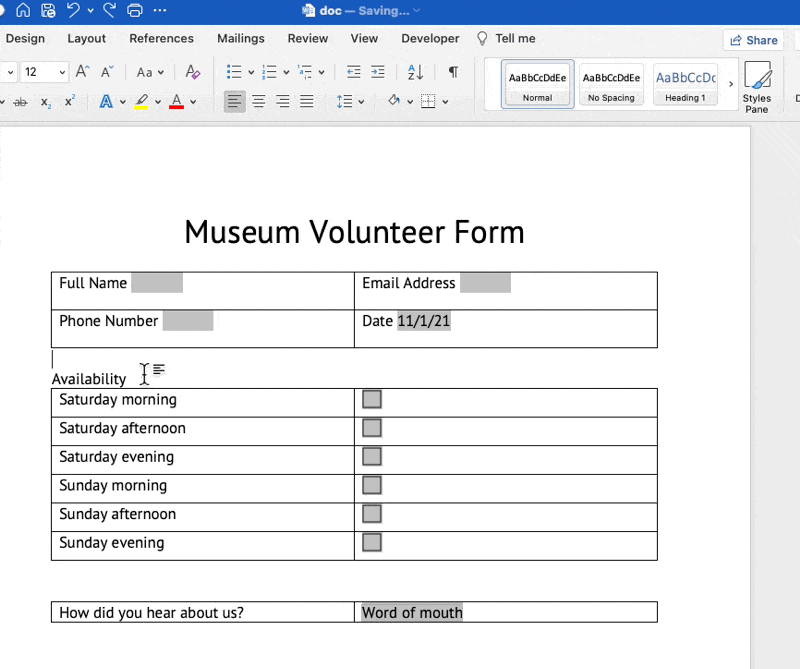This screenshot has height=669, width=800.
Task: Clear all formatting with the eraser icon
Action: pyautogui.click(x=193, y=71)
